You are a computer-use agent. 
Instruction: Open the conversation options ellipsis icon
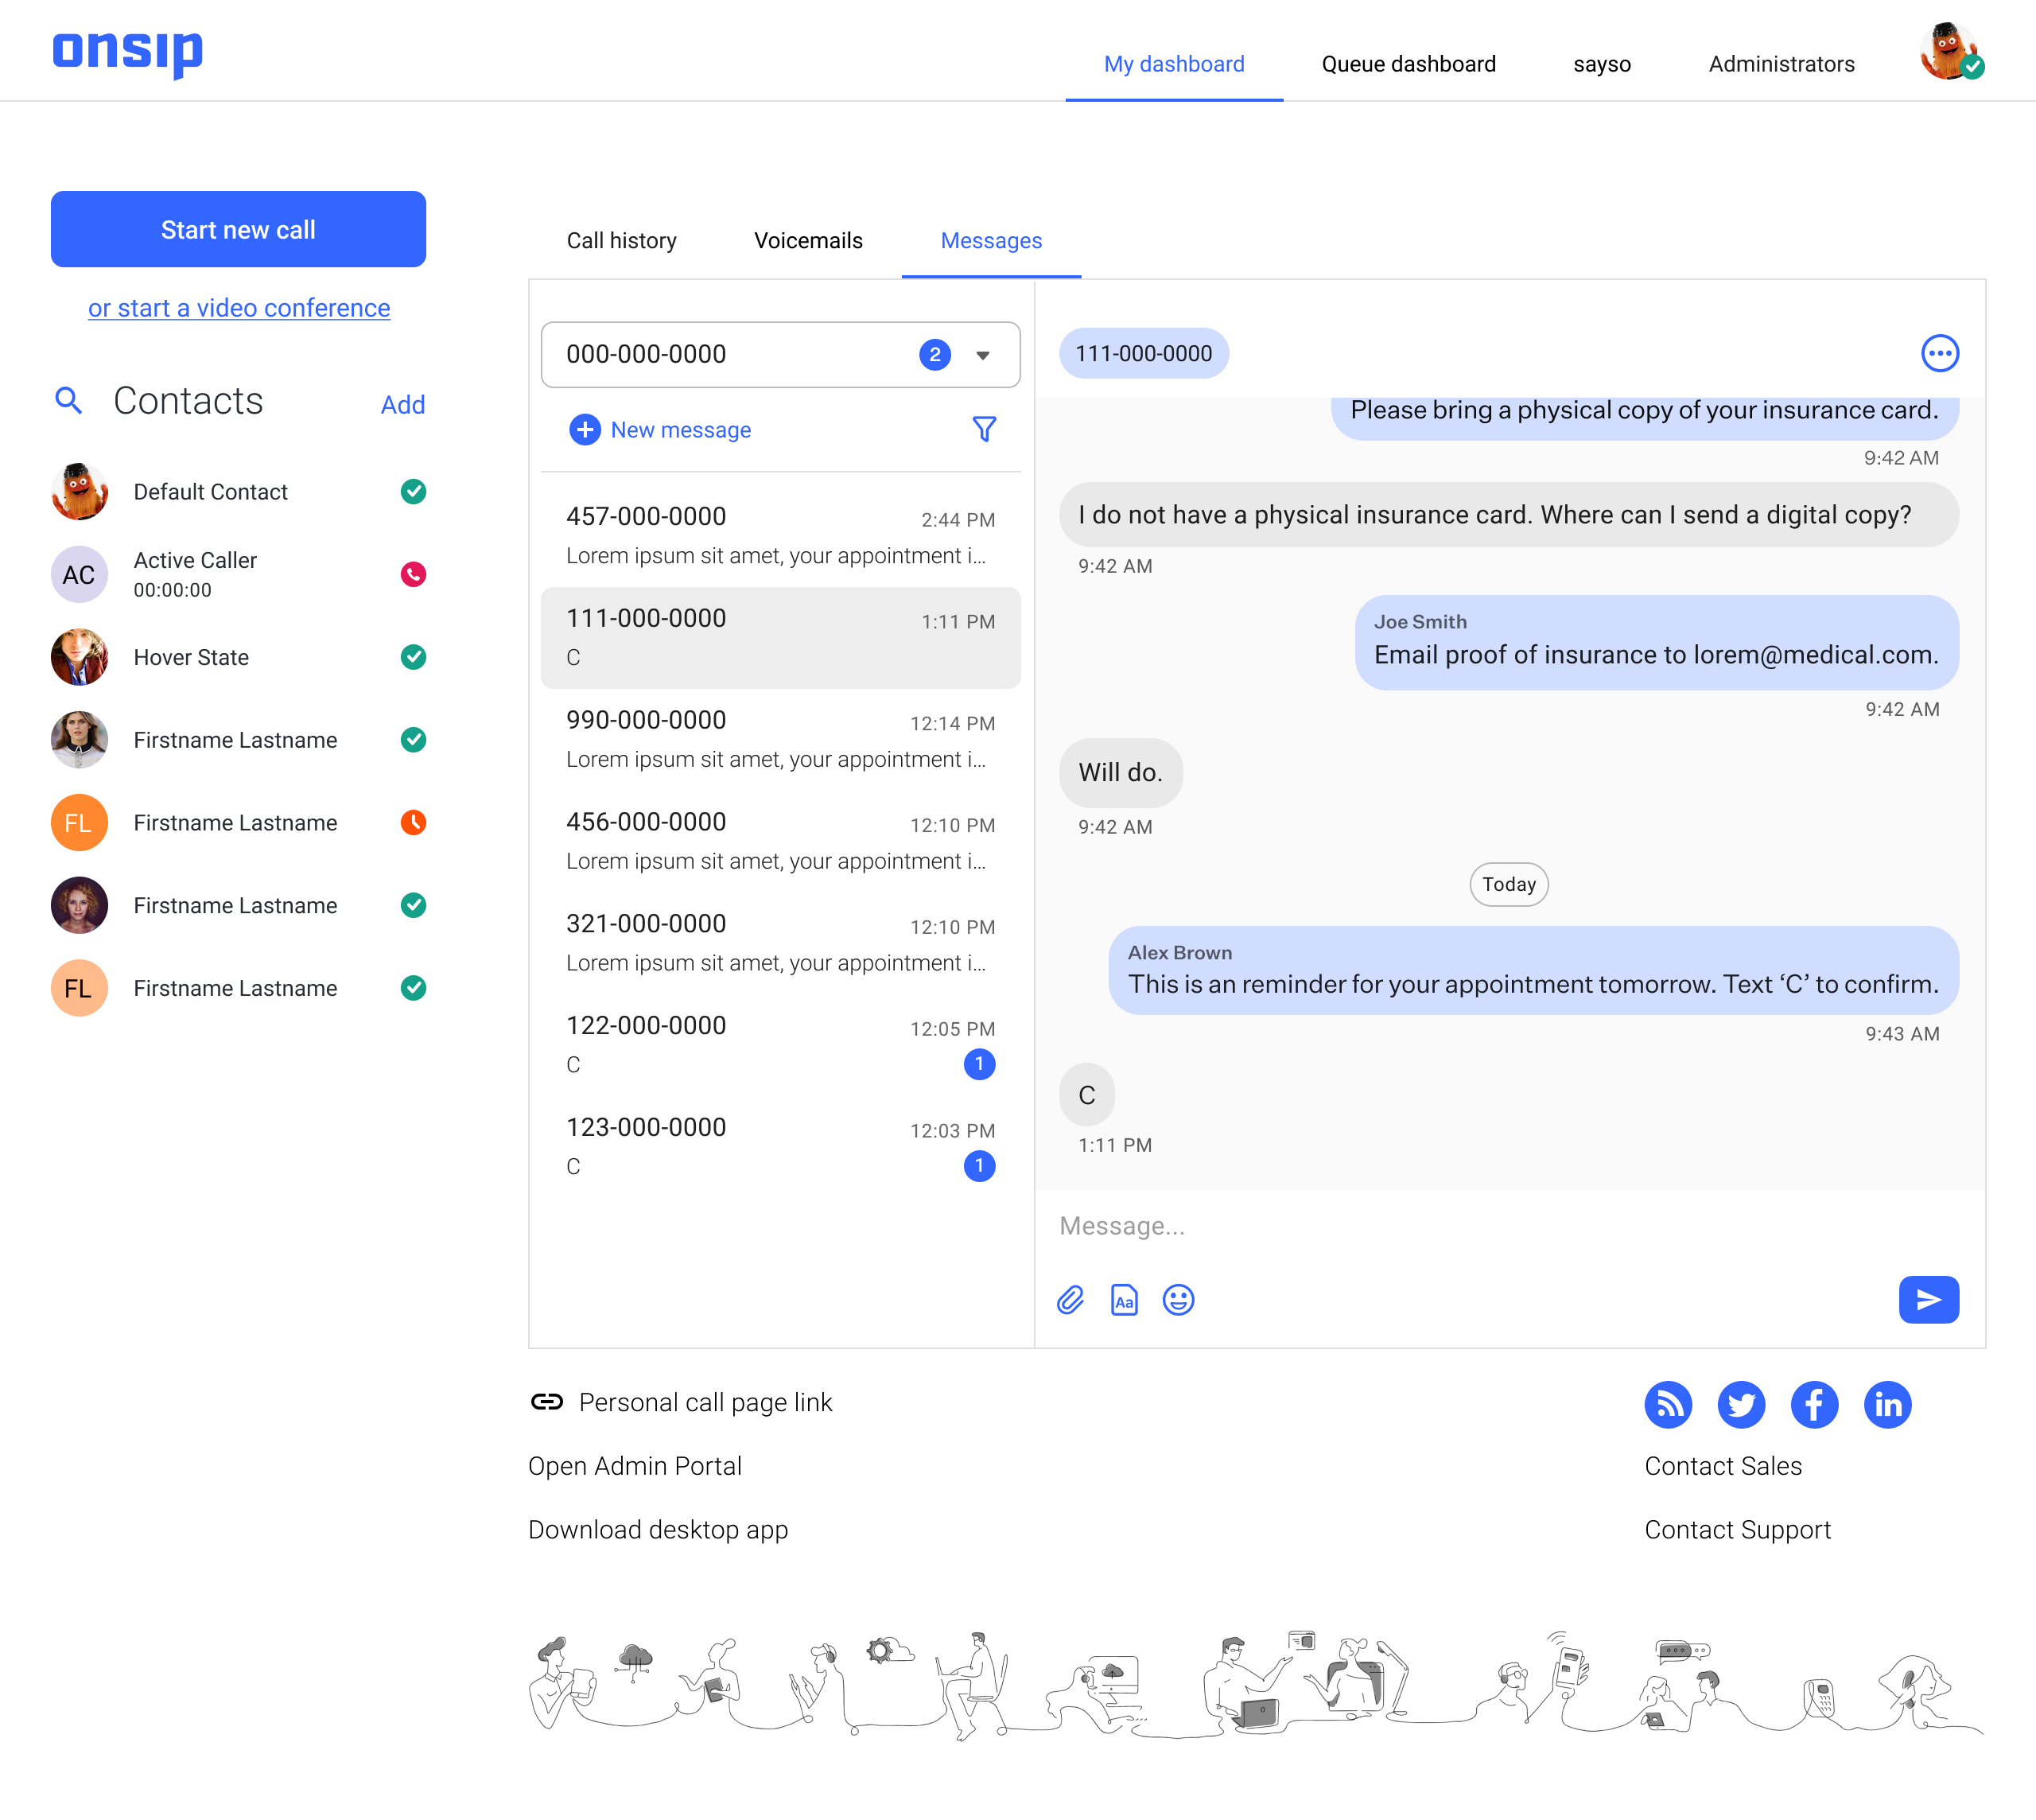(1940, 353)
